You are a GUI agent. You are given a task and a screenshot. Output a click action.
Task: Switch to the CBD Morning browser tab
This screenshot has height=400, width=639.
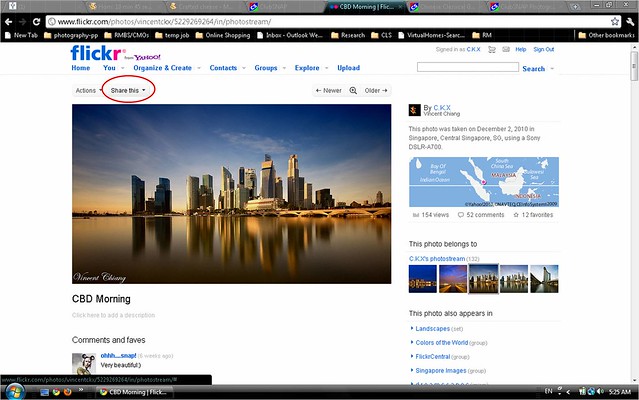pos(366,7)
